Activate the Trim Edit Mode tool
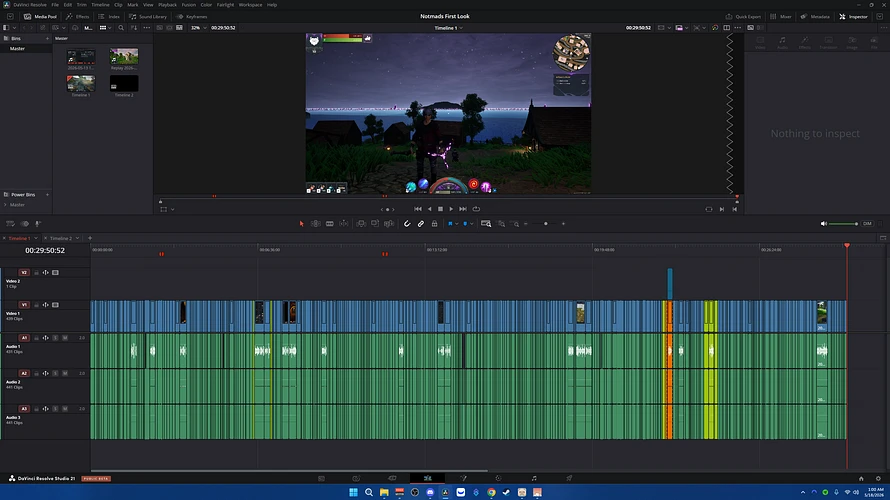The image size is (890, 500). click(316, 224)
